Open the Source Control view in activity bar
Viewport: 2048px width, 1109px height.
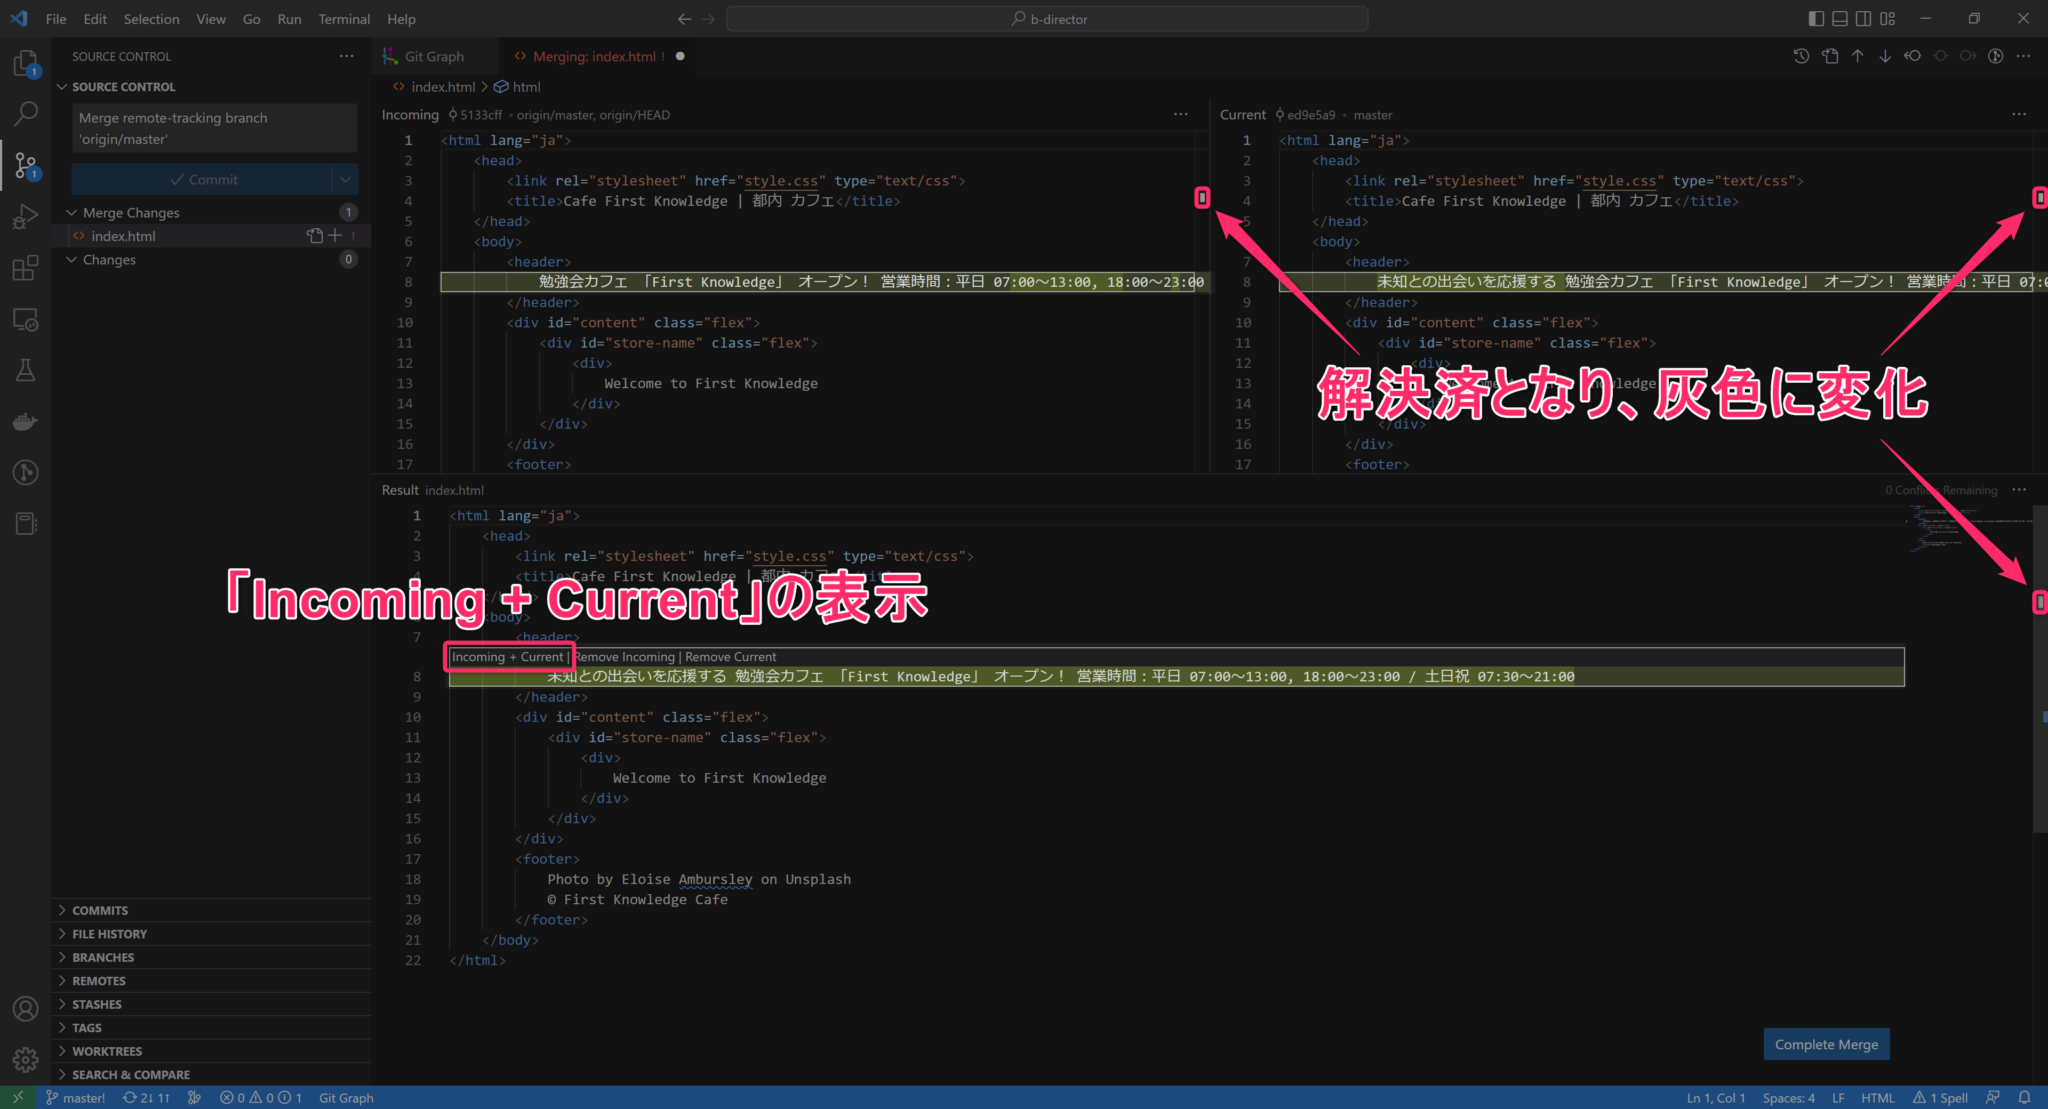[25, 165]
